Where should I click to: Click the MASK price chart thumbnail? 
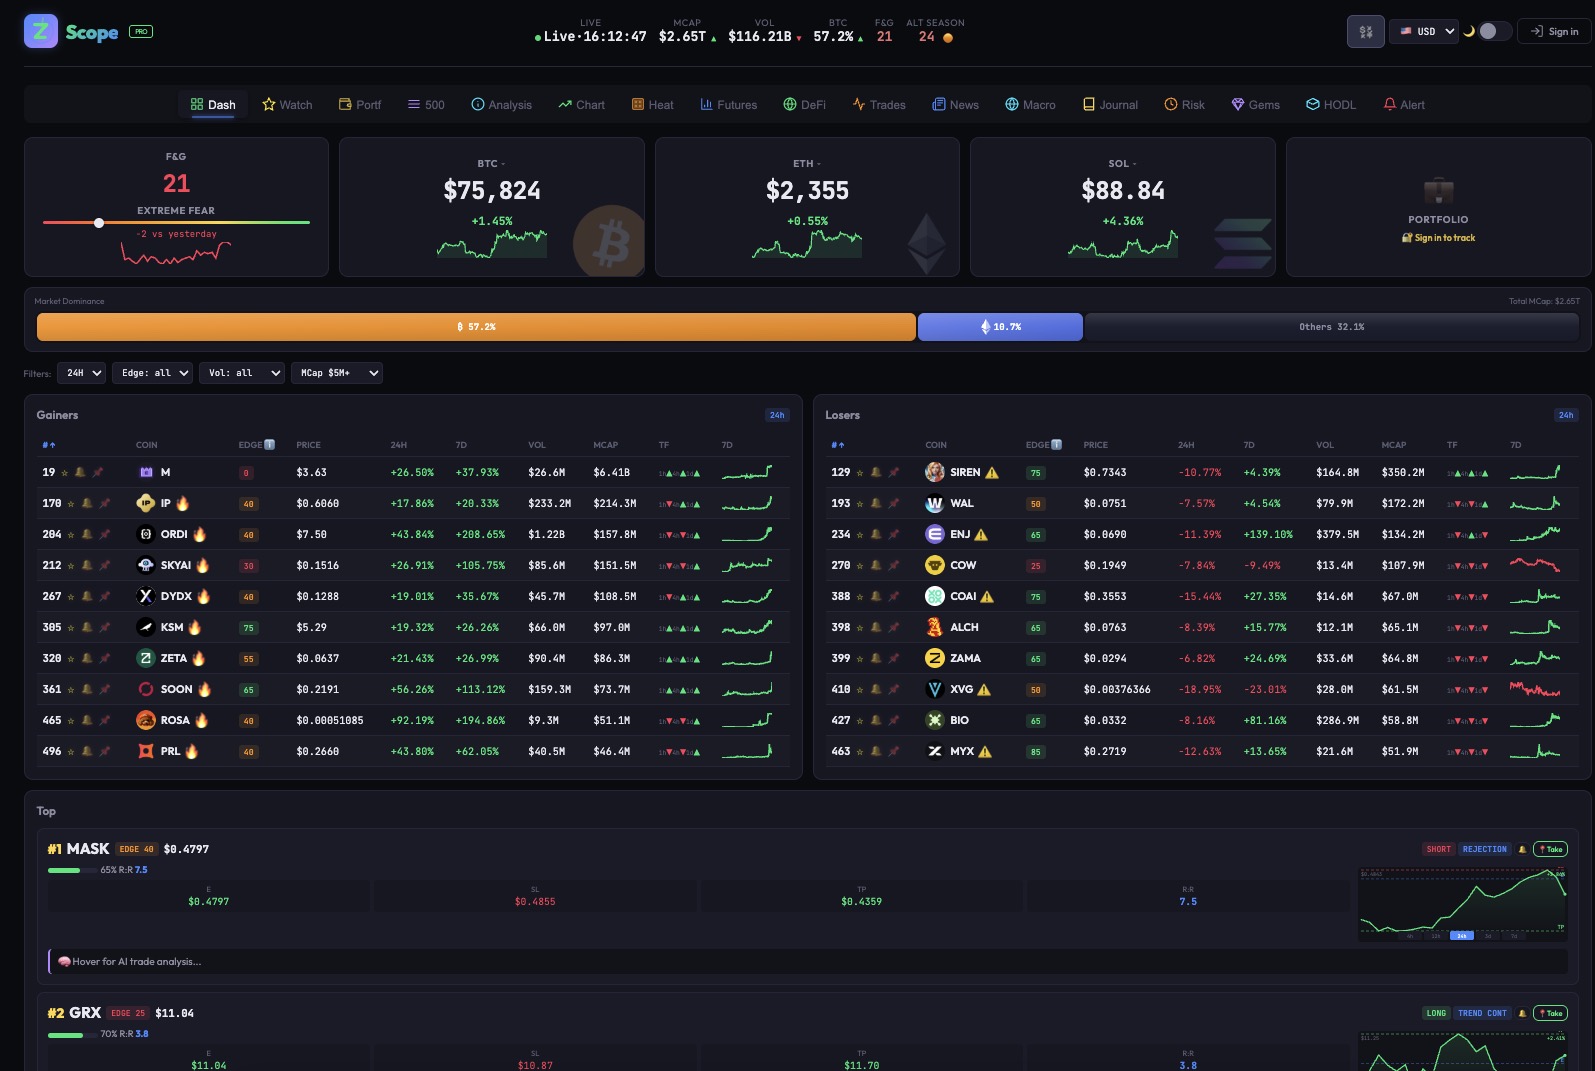(x=1462, y=904)
